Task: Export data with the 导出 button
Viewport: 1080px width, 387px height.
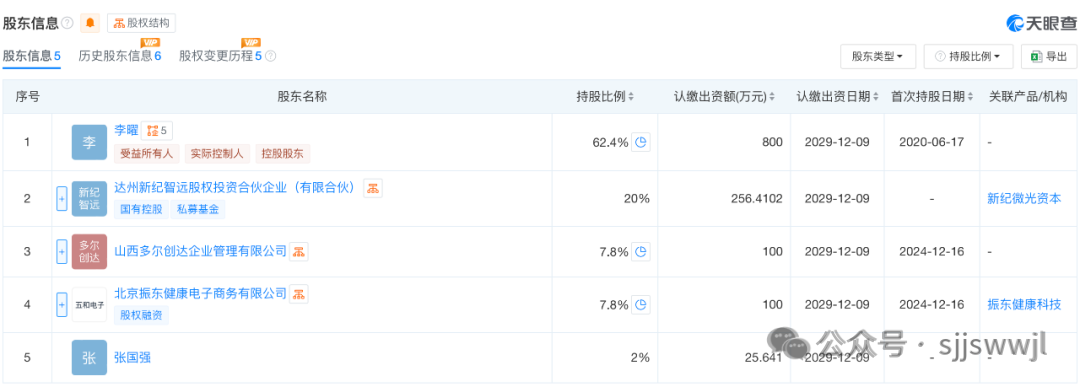Action: 1049,56
